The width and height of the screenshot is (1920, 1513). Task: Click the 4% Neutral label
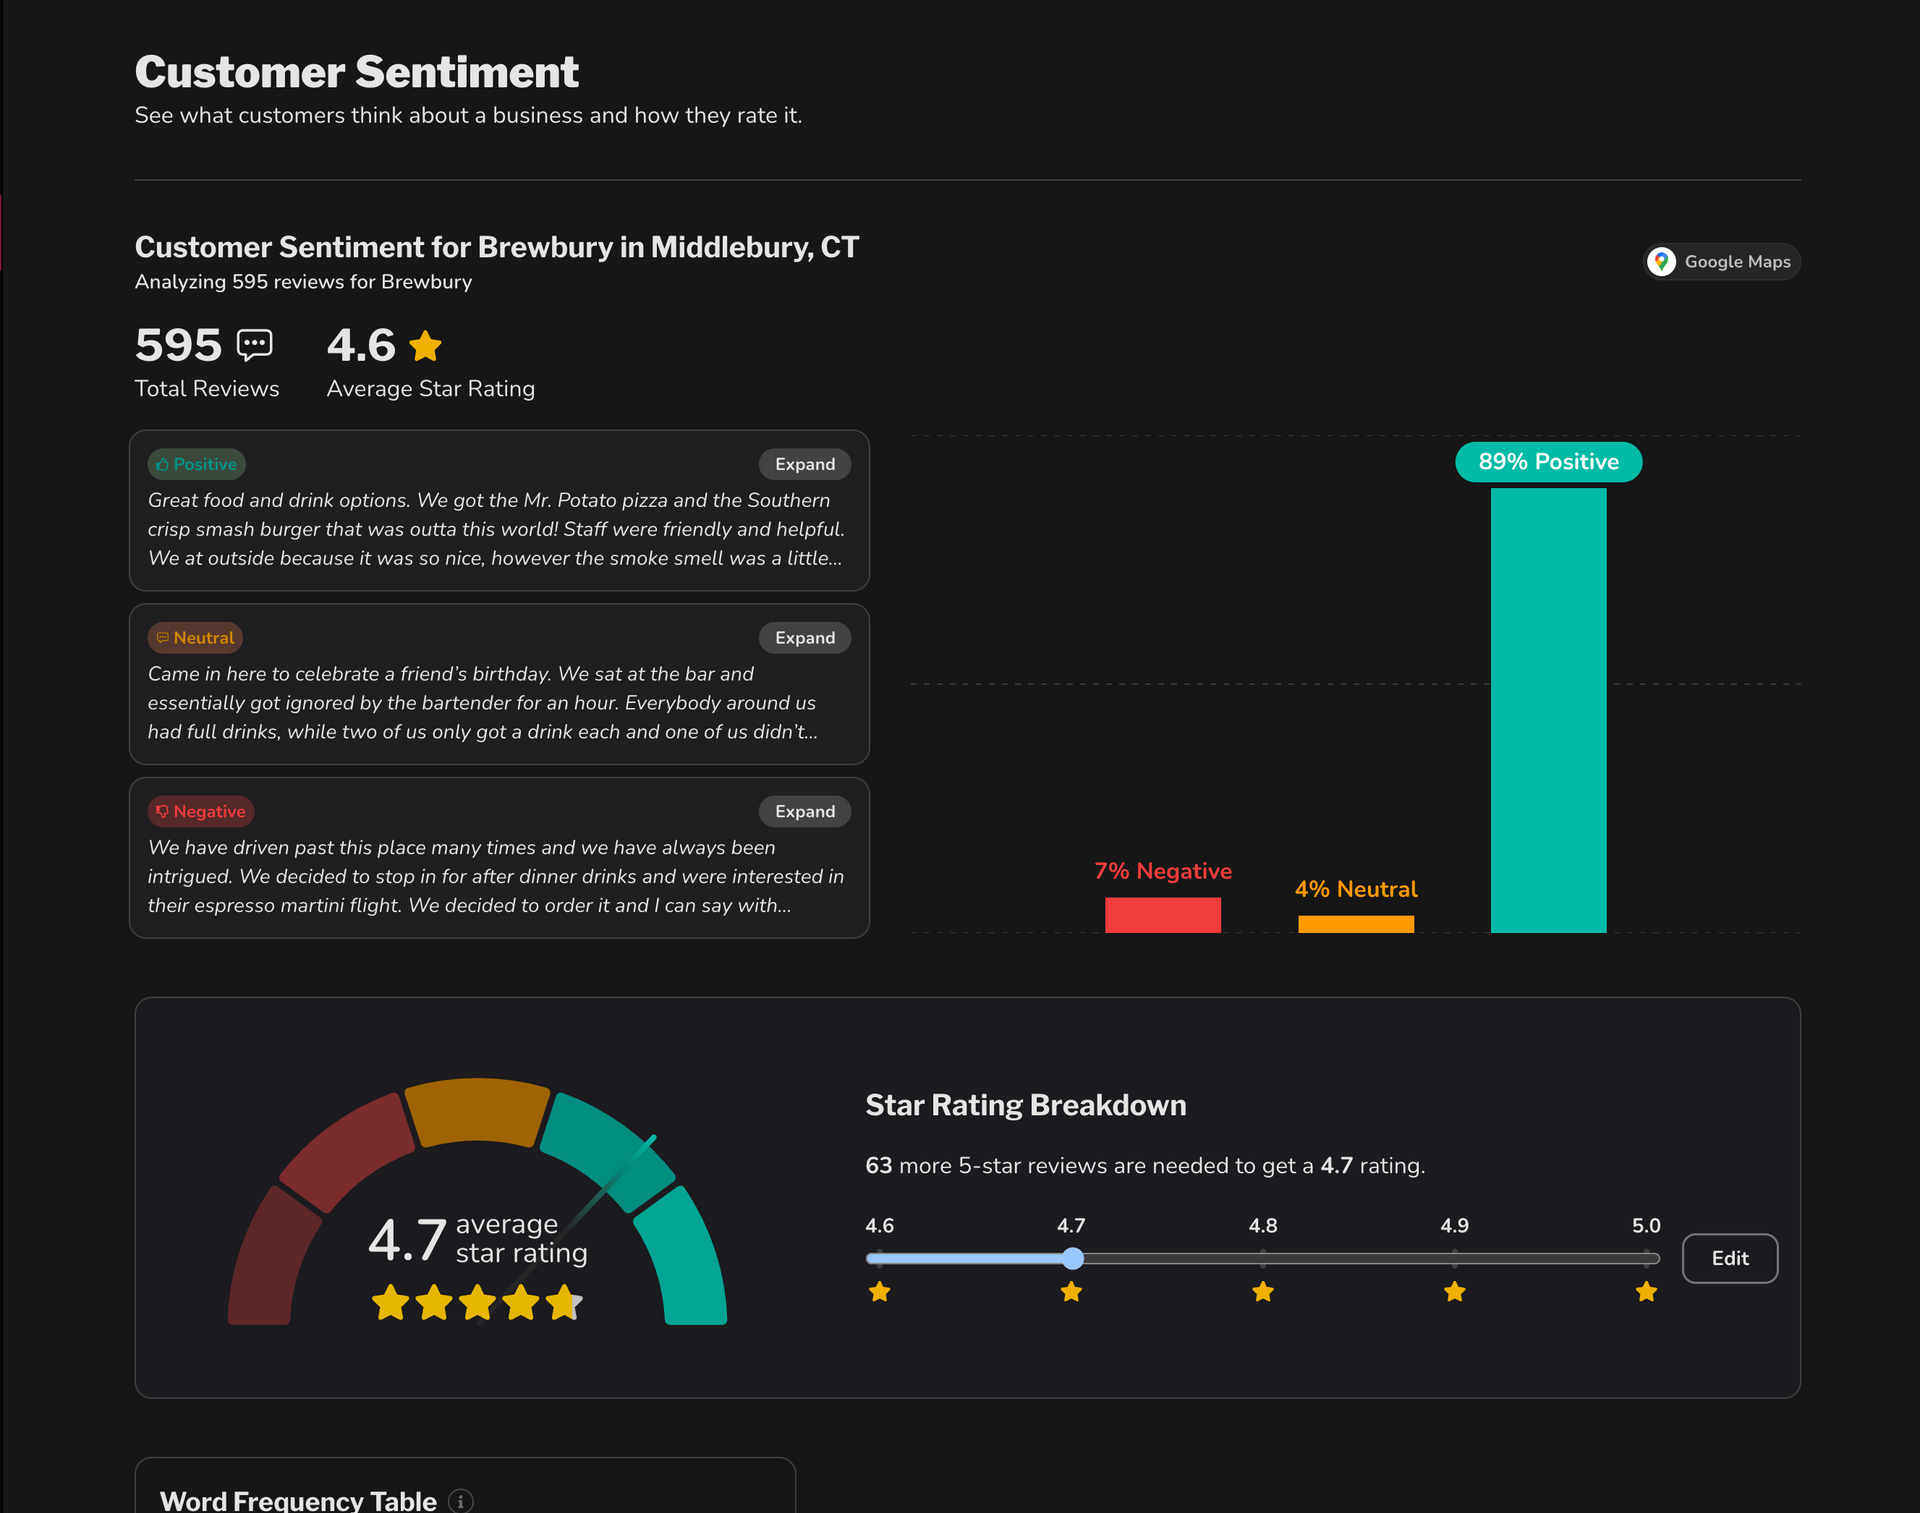click(x=1356, y=889)
